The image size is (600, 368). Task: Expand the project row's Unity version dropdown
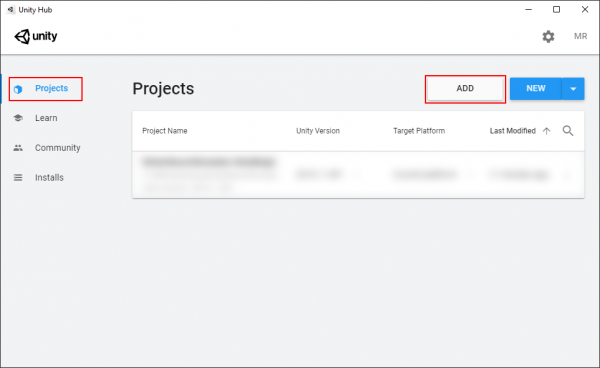pyautogui.click(x=358, y=175)
